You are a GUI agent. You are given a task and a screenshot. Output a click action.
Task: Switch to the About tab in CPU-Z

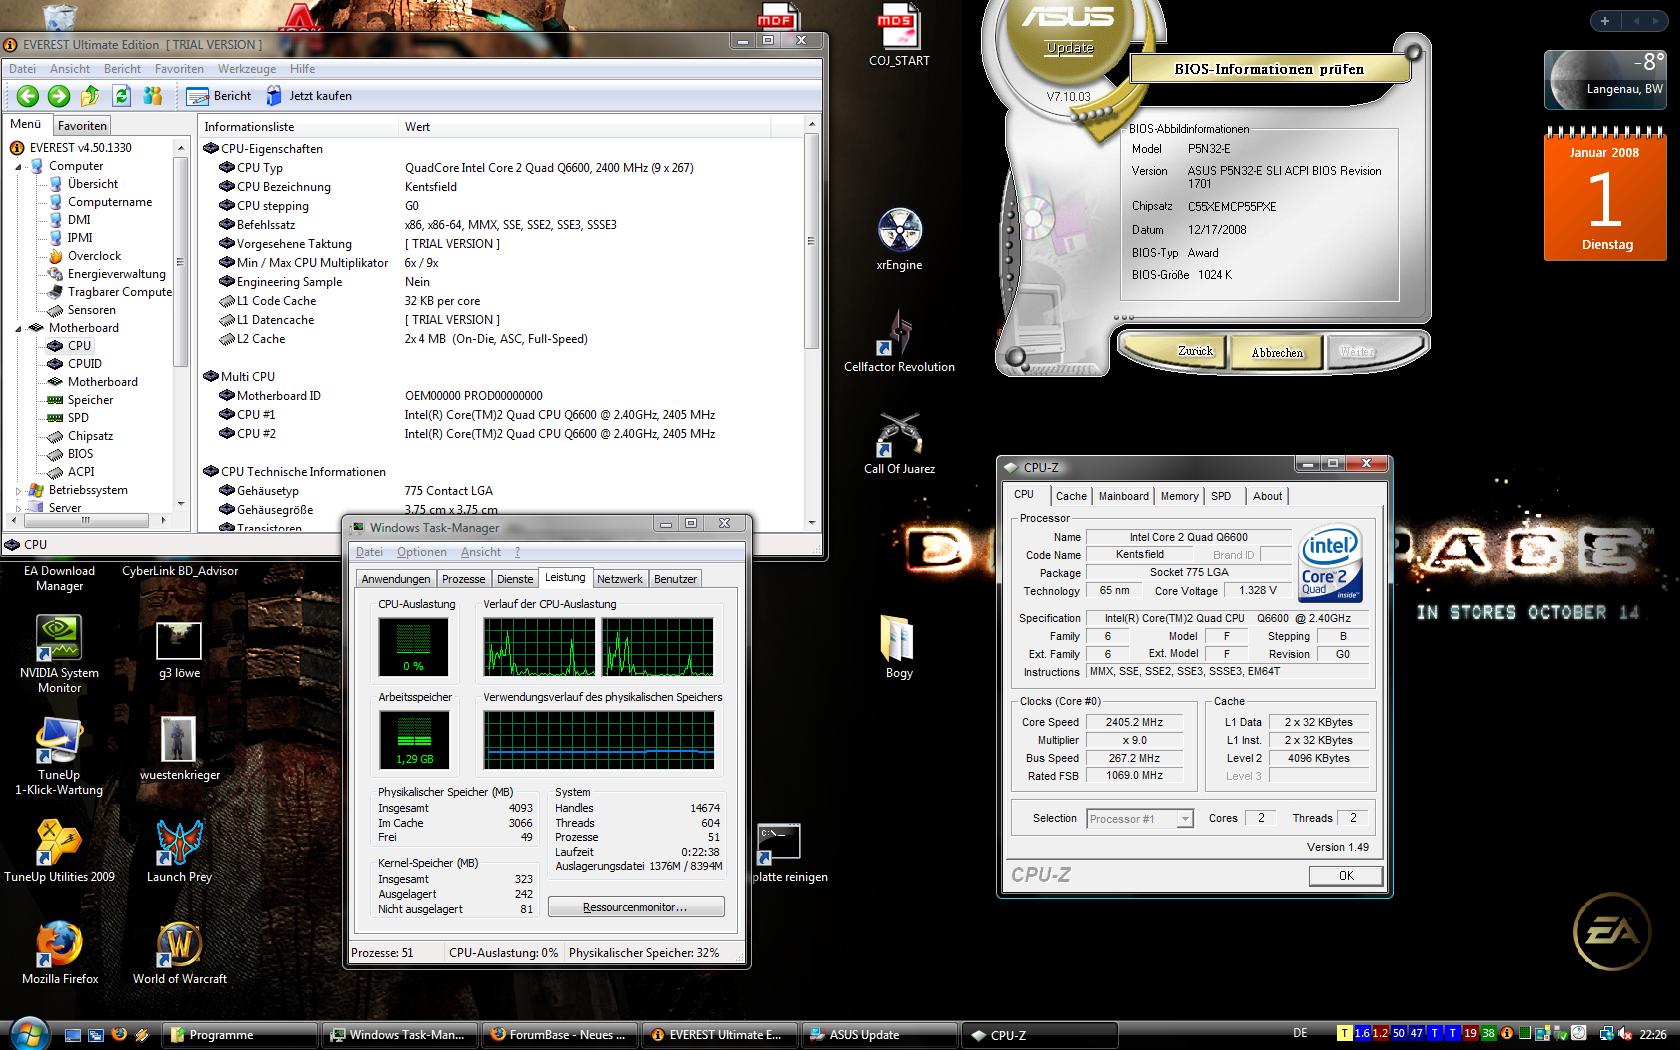tap(1267, 496)
